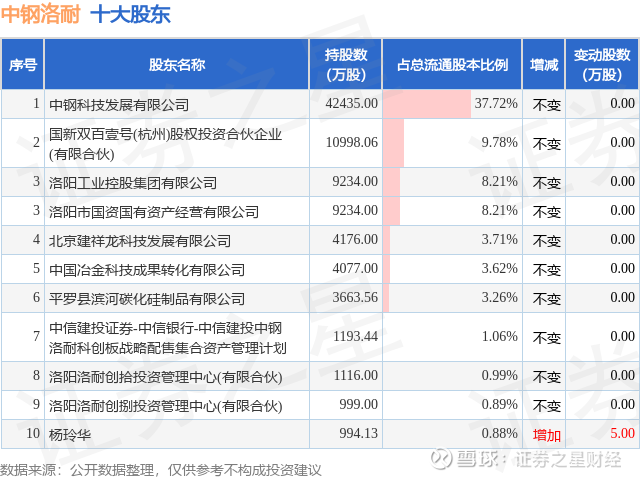
Task: Click the 持股数(万股) column header
Action: 346,64
